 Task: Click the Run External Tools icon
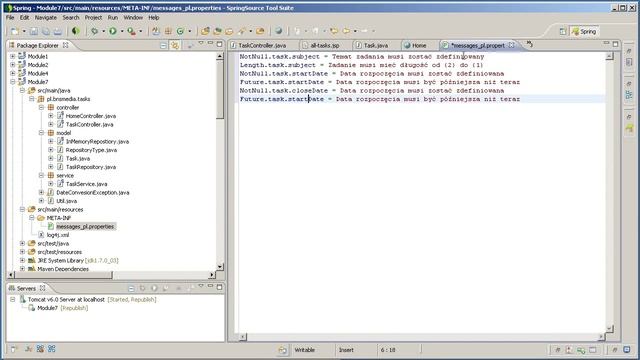131,31
